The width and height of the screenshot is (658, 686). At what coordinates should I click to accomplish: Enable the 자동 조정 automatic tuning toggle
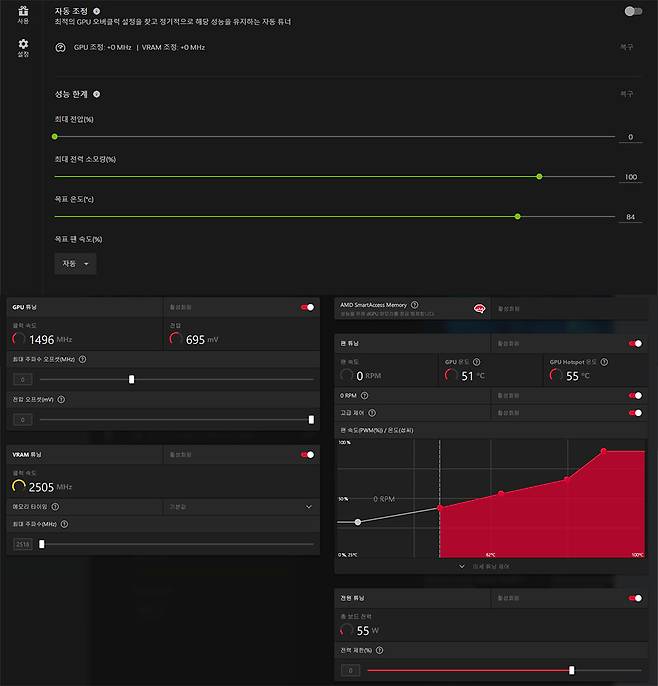pyautogui.click(x=632, y=11)
